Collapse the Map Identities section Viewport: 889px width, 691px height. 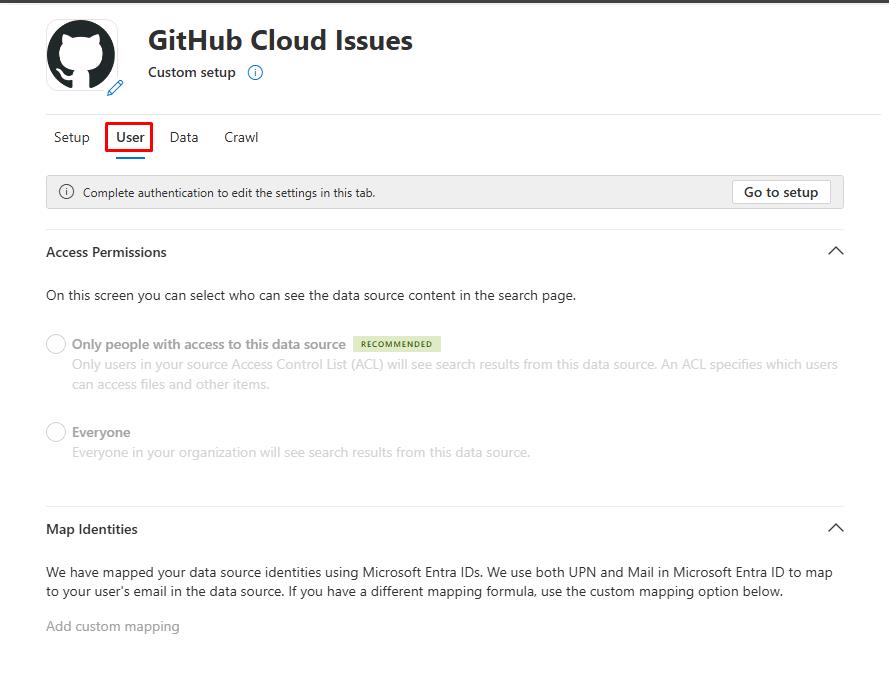836,528
